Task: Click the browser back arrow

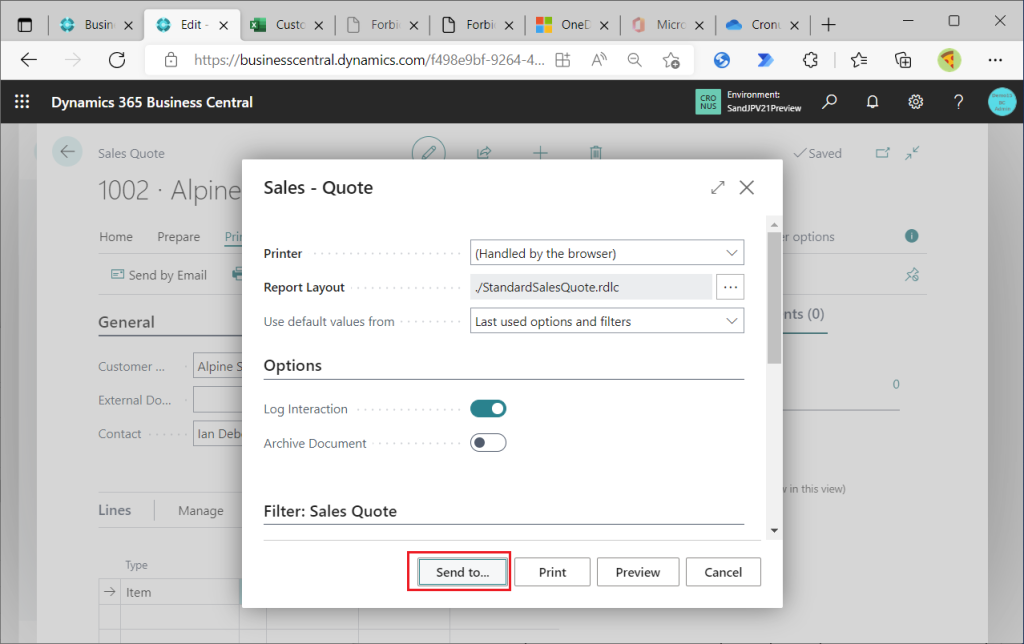Action: click(29, 60)
